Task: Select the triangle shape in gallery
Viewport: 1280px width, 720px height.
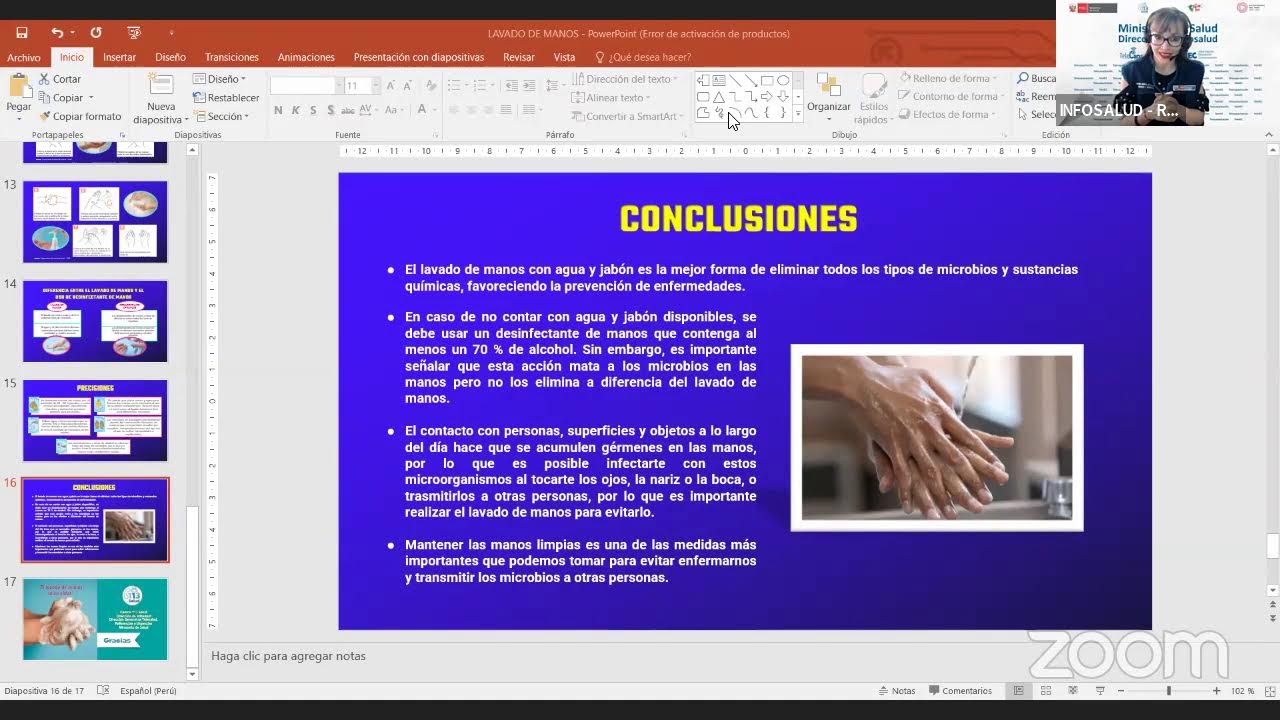Action: tap(719, 97)
